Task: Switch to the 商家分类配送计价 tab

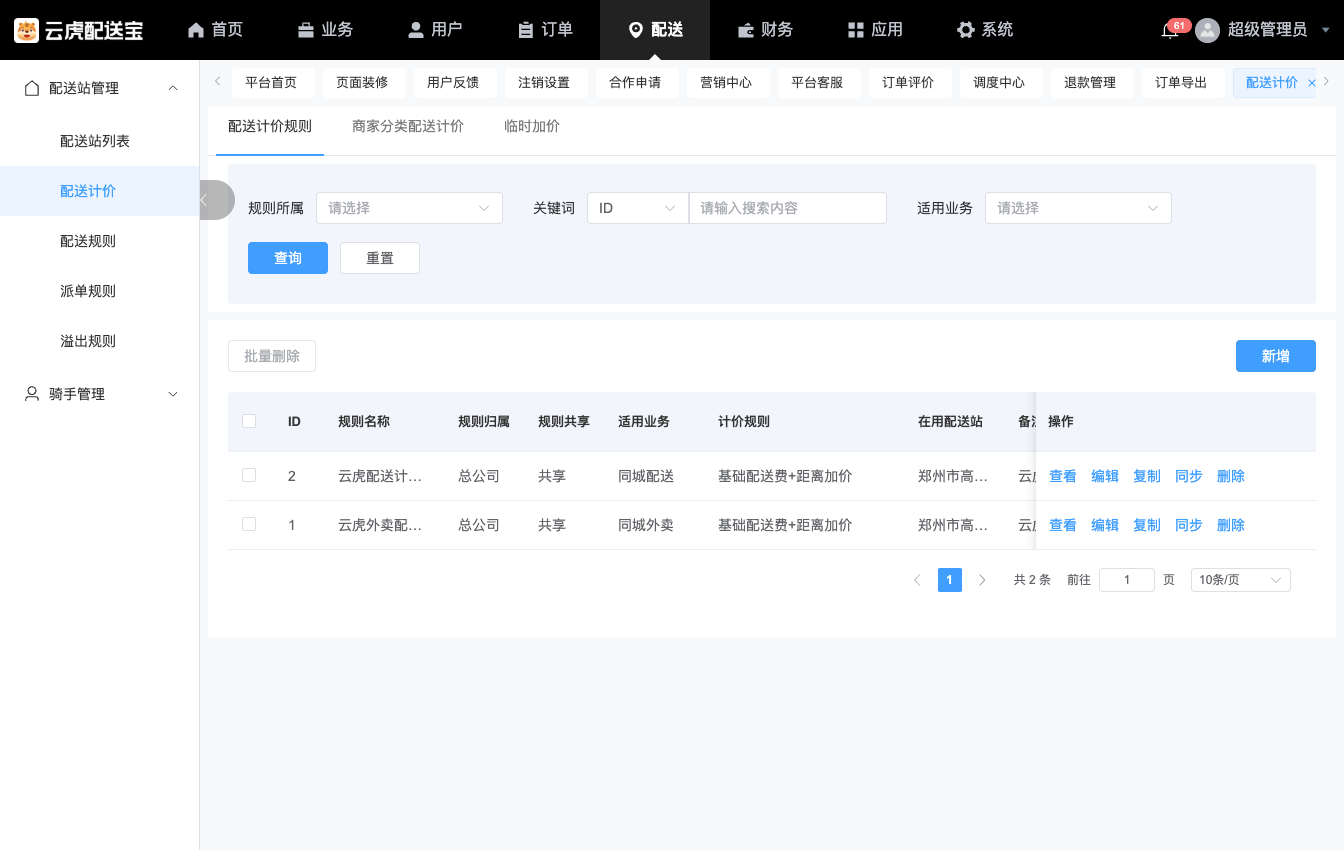Action: [408, 126]
